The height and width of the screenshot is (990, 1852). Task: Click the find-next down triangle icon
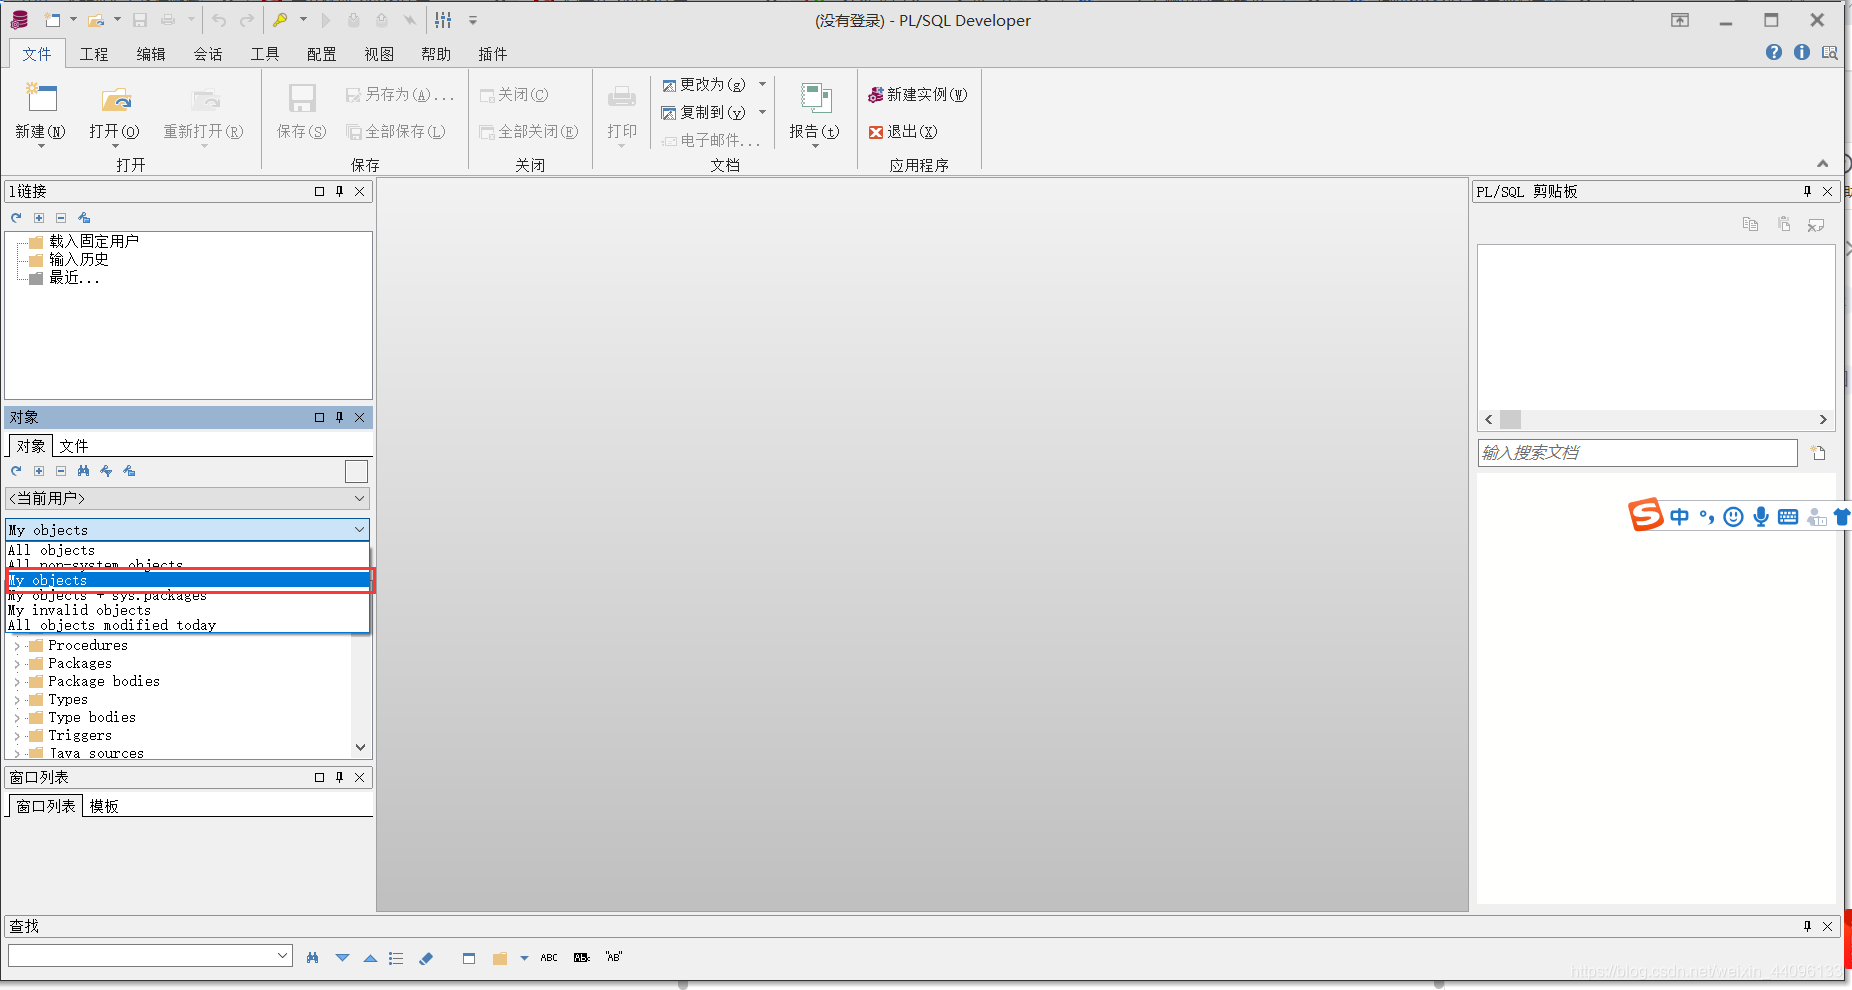(x=342, y=958)
